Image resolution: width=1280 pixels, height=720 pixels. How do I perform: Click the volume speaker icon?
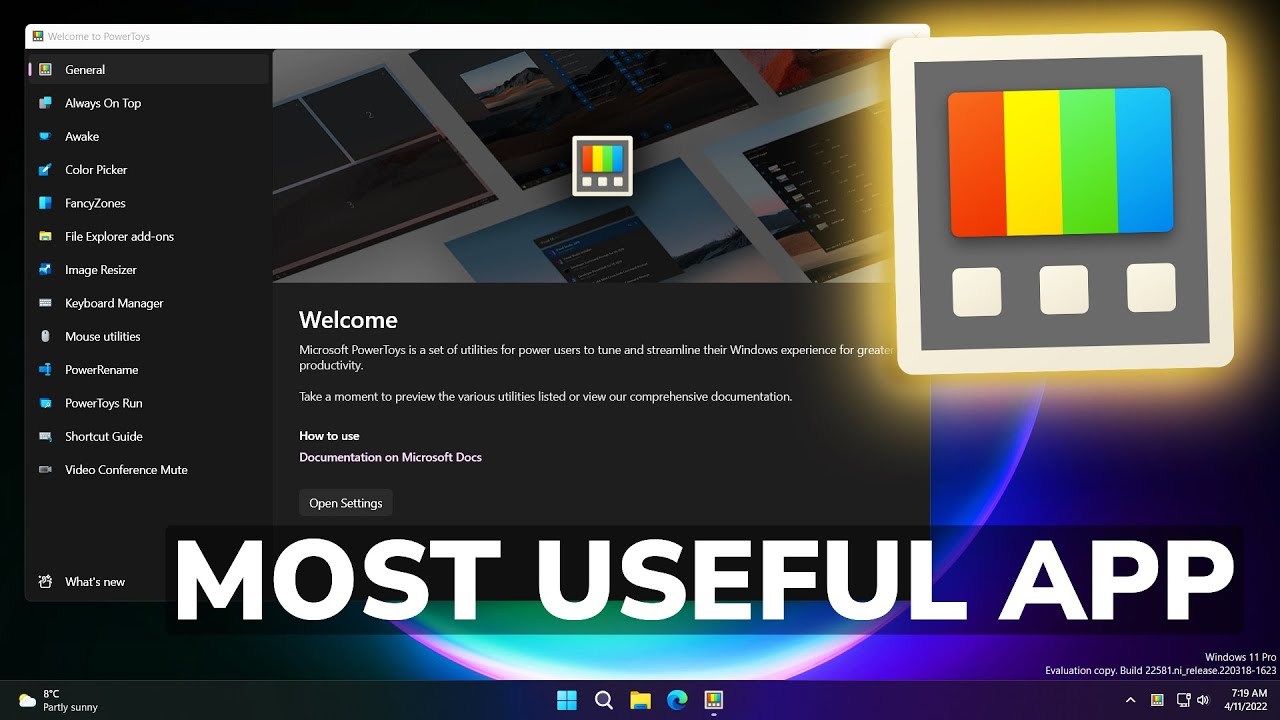pyautogui.click(x=1202, y=700)
